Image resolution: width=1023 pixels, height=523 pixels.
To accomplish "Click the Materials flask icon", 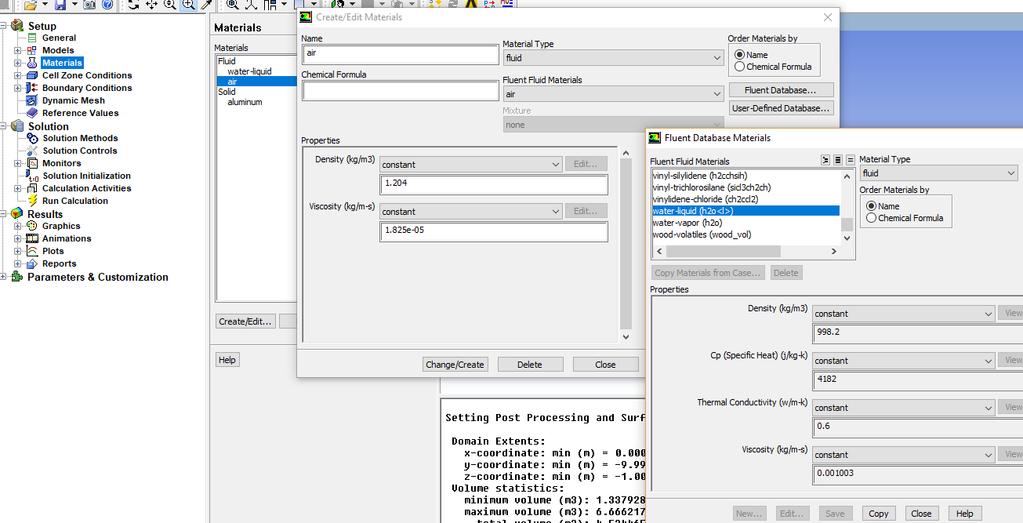I will point(31,63).
